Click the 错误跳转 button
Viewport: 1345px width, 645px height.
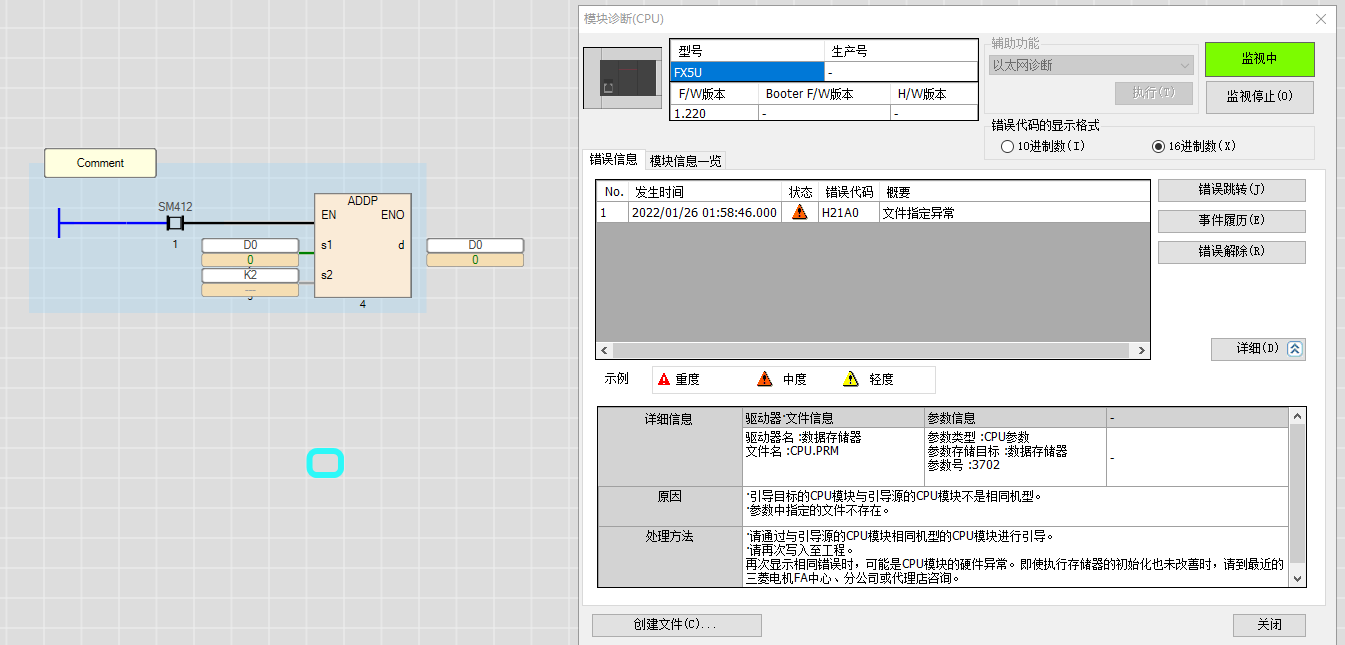point(1231,190)
